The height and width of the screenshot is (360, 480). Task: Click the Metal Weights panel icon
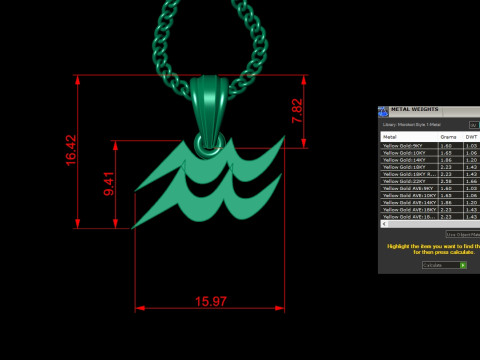click(x=383, y=112)
